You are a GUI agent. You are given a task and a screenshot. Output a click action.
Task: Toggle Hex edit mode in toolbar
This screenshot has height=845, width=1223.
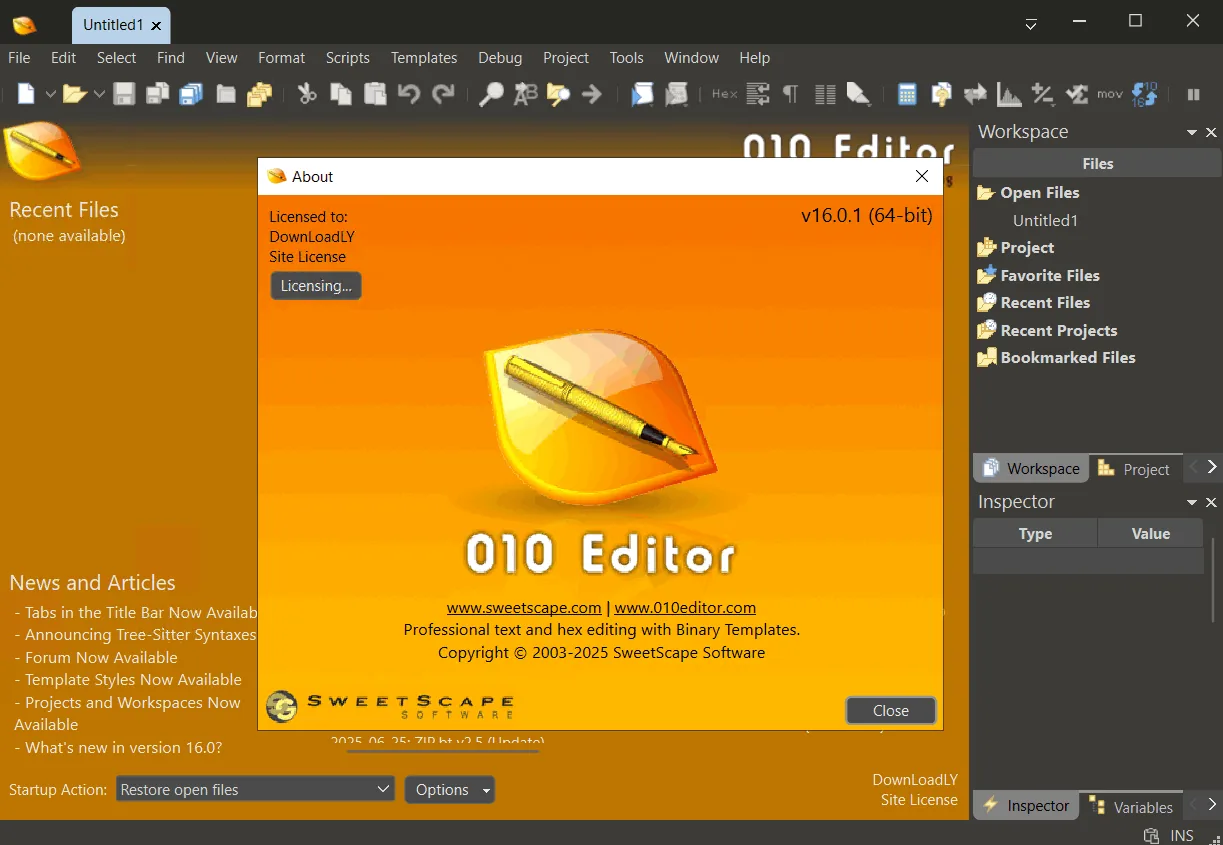coord(724,94)
